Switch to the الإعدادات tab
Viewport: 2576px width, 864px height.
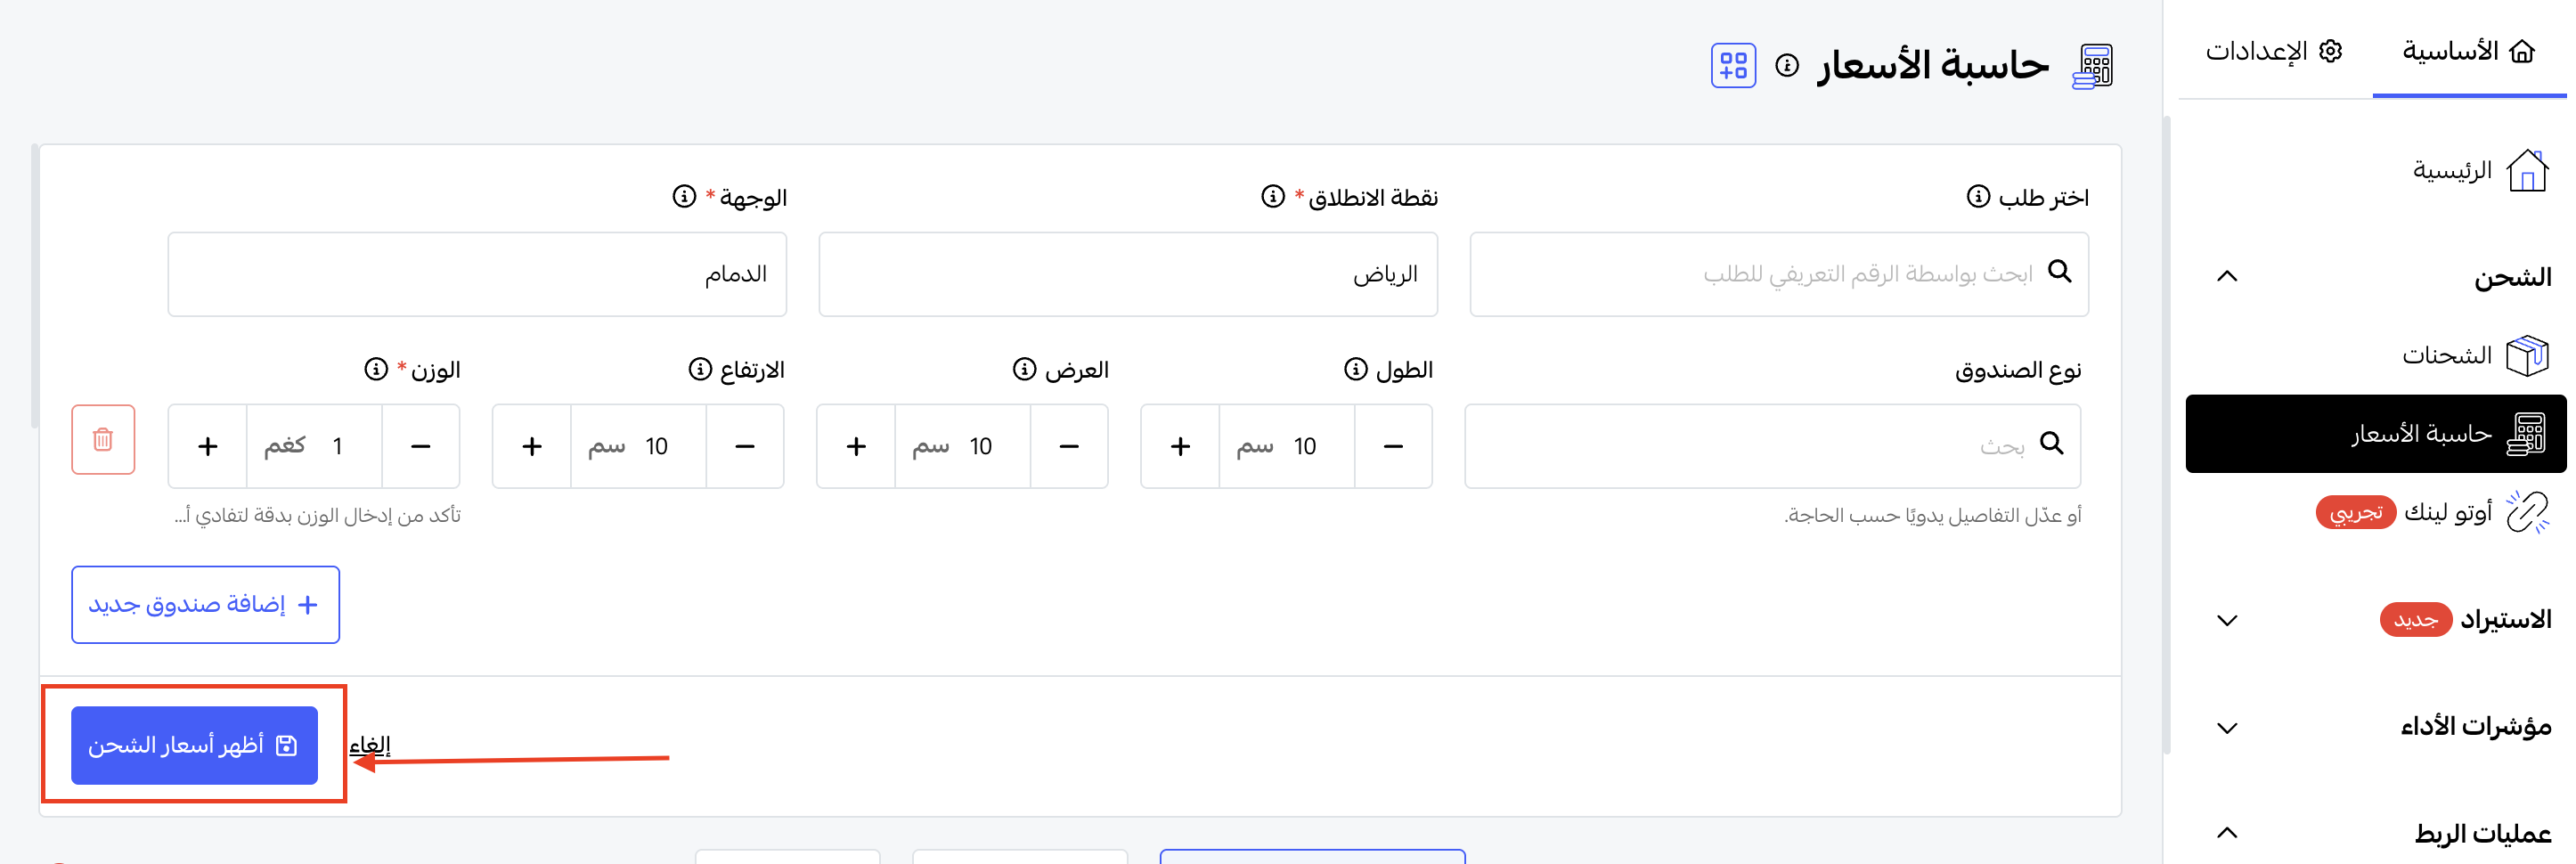2274,50
